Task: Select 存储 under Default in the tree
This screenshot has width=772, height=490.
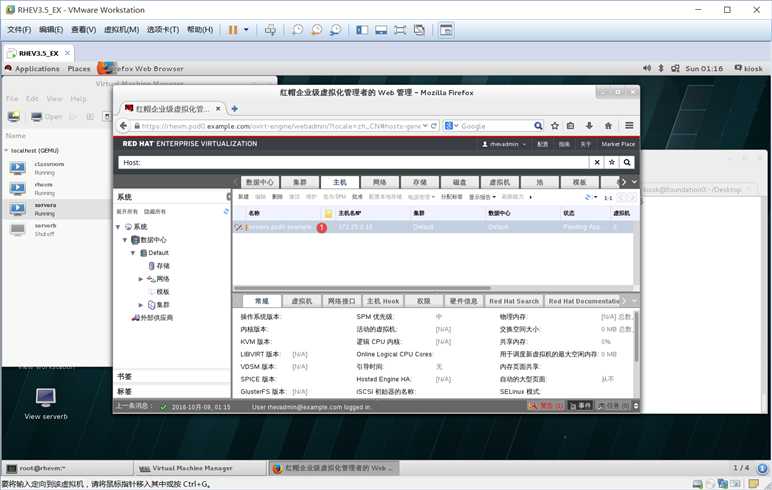Action: pyautogui.click(x=160, y=266)
